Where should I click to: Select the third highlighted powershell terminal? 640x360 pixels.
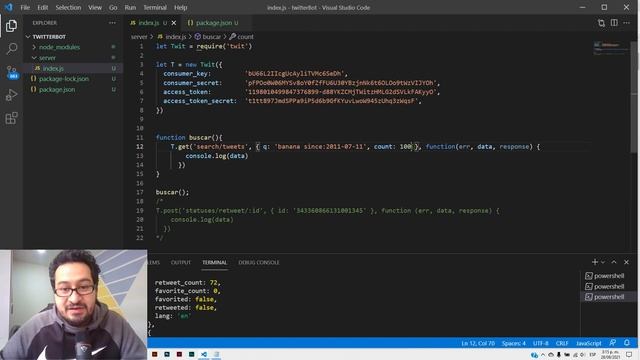[x=604, y=297]
